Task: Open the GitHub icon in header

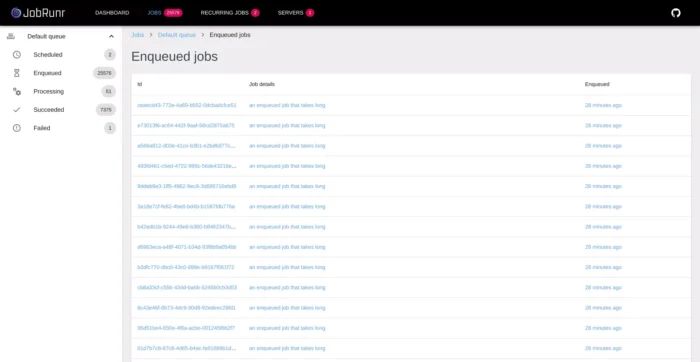Action: pos(675,13)
